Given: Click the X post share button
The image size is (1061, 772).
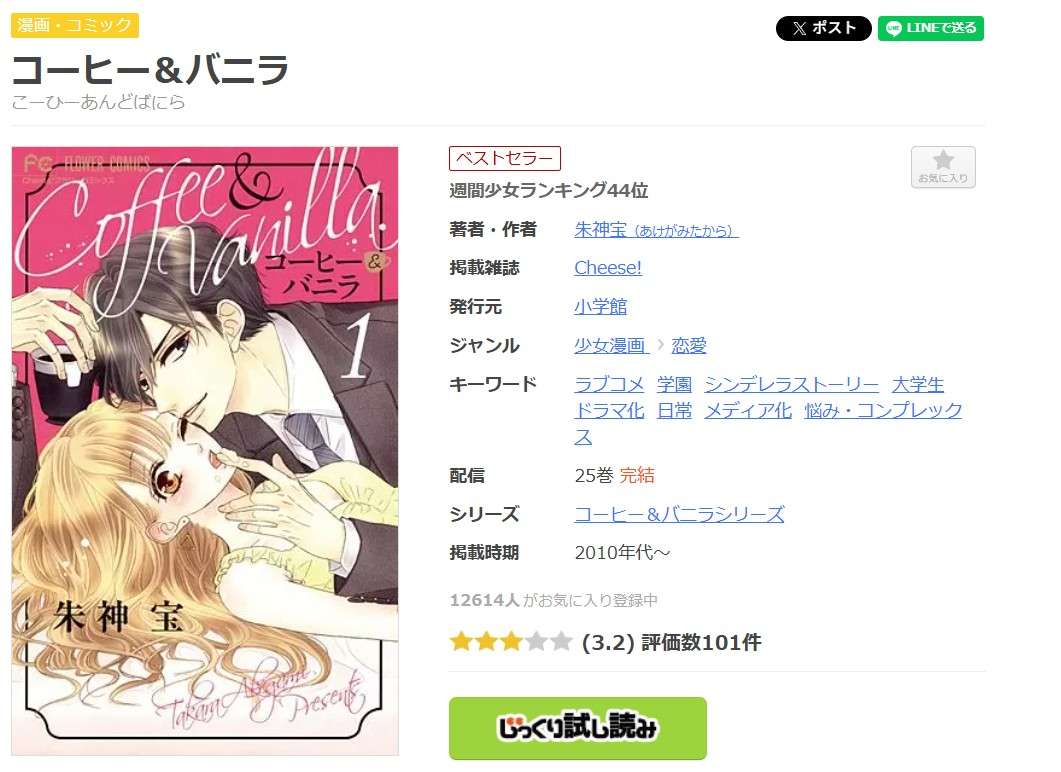Looking at the screenshot, I should [x=823, y=28].
